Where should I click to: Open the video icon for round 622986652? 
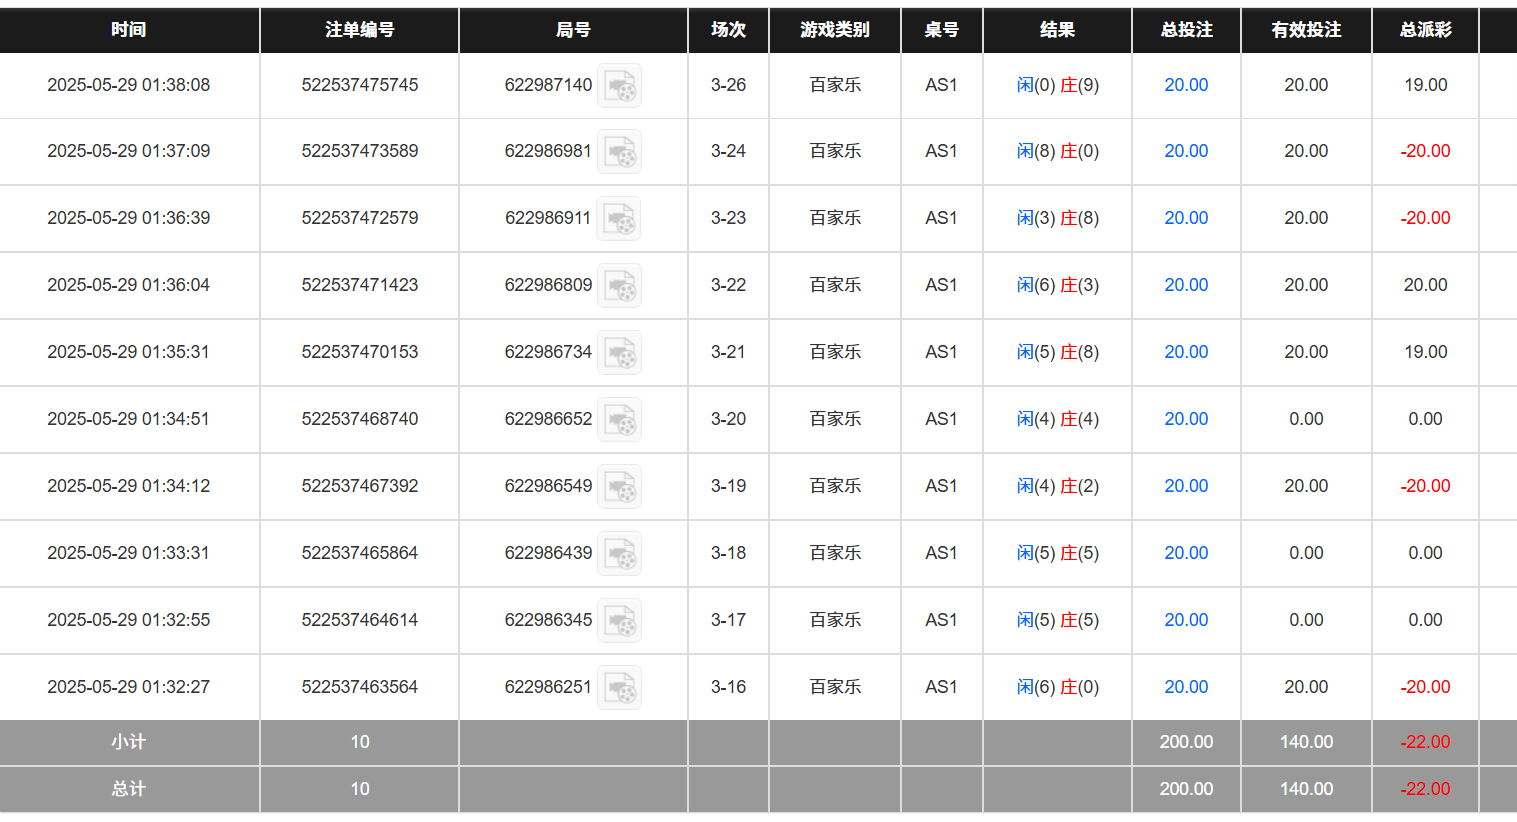620,419
